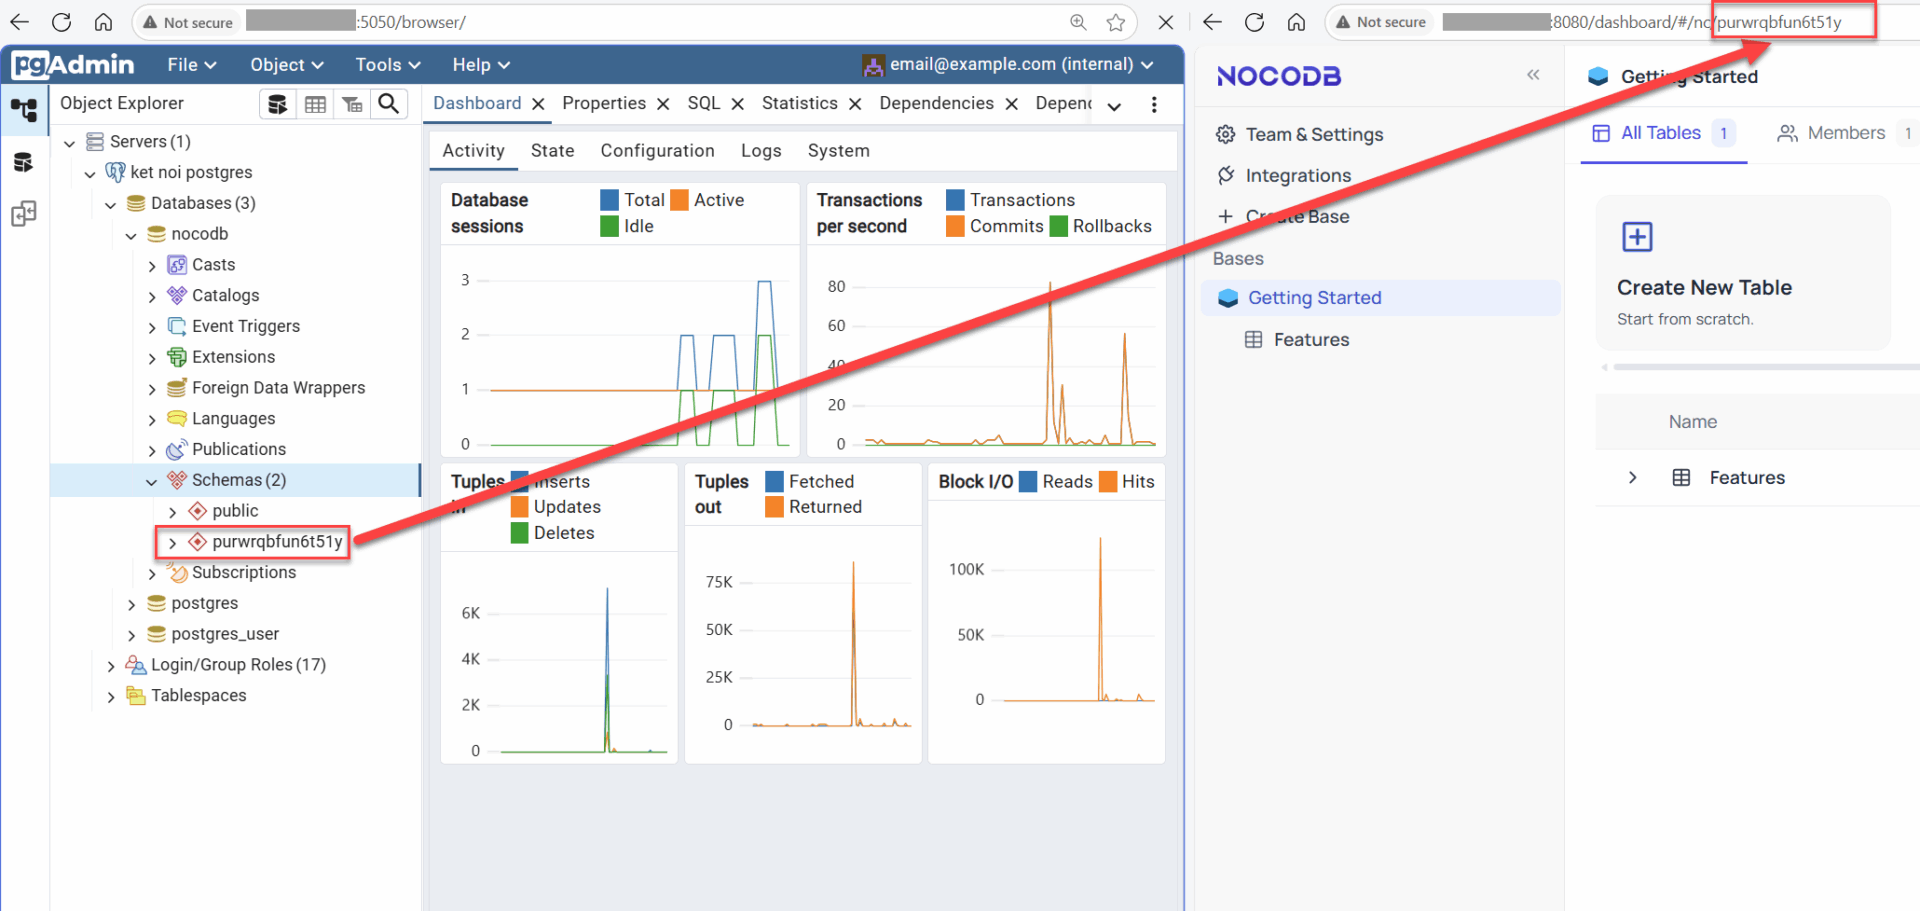Open the Schema Diff workspace icon in the left sidebar
Image resolution: width=1920 pixels, height=911 pixels.
pyautogui.click(x=24, y=213)
